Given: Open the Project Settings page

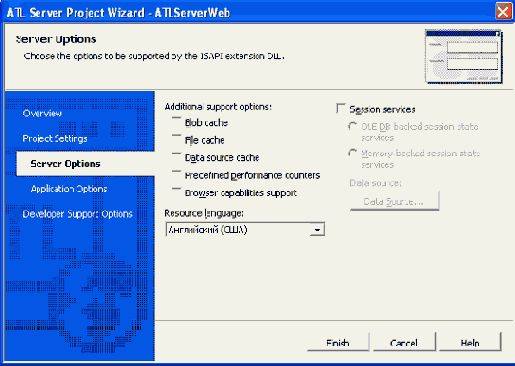Looking at the screenshot, I should click(x=55, y=138).
